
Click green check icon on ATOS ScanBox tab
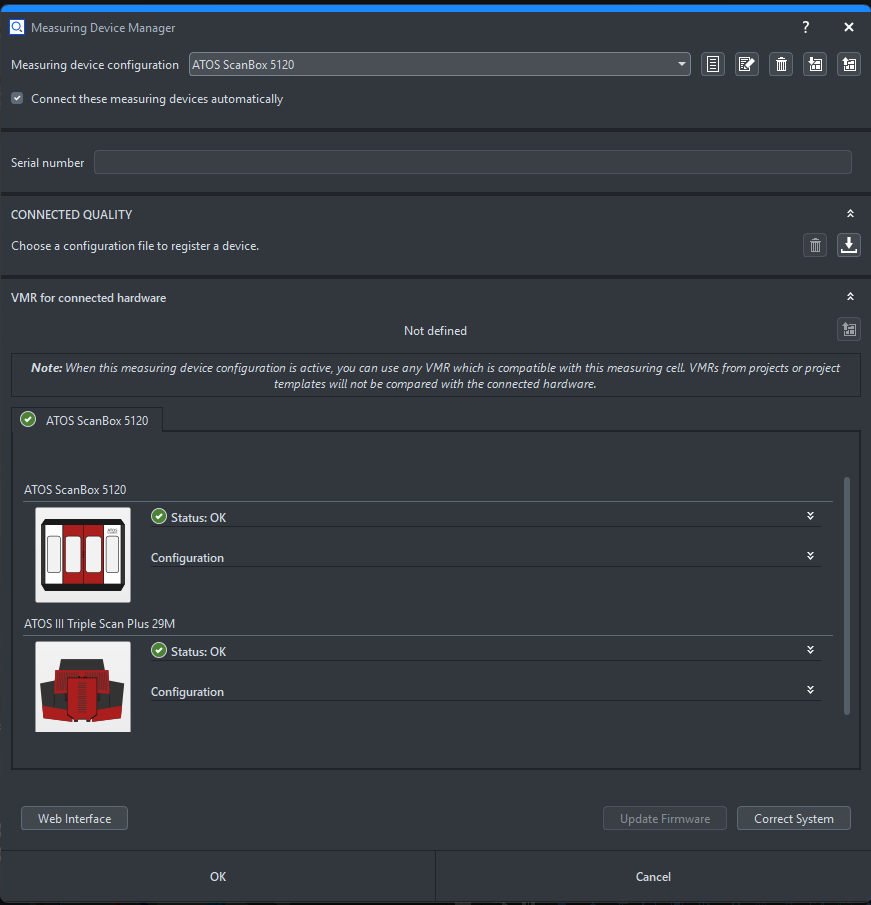[x=28, y=420]
